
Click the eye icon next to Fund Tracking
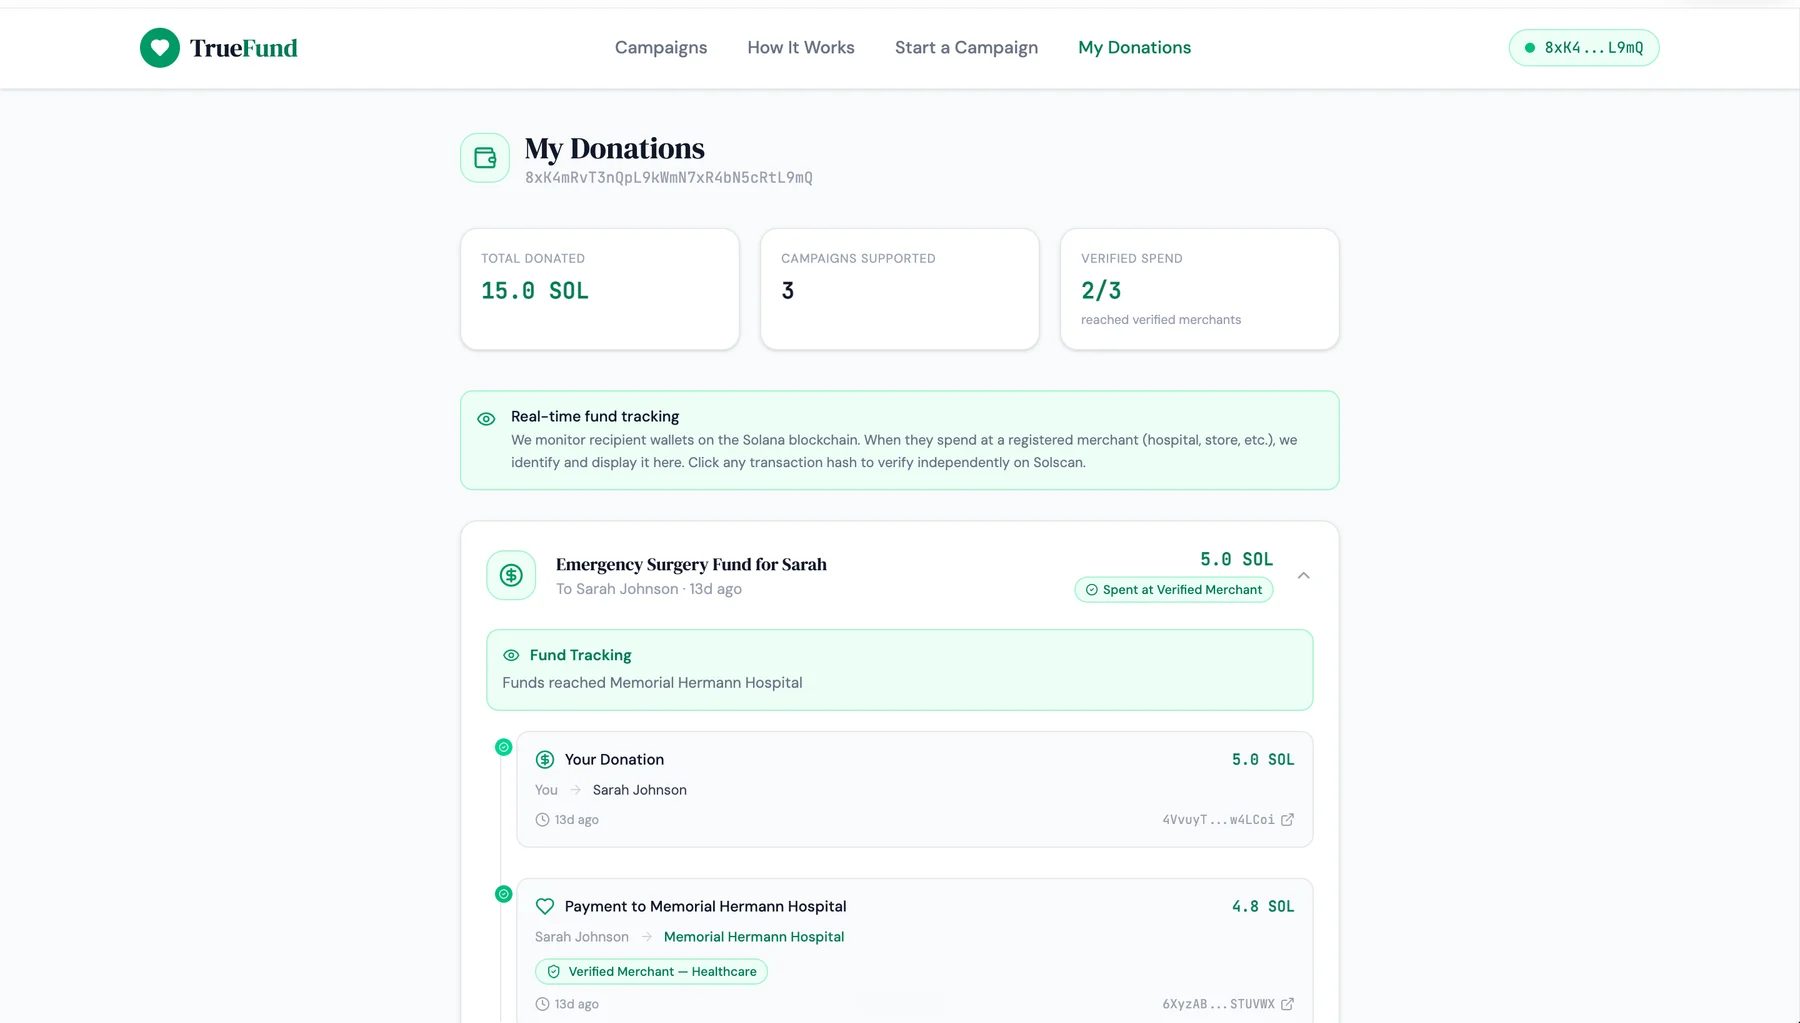pyautogui.click(x=511, y=655)
